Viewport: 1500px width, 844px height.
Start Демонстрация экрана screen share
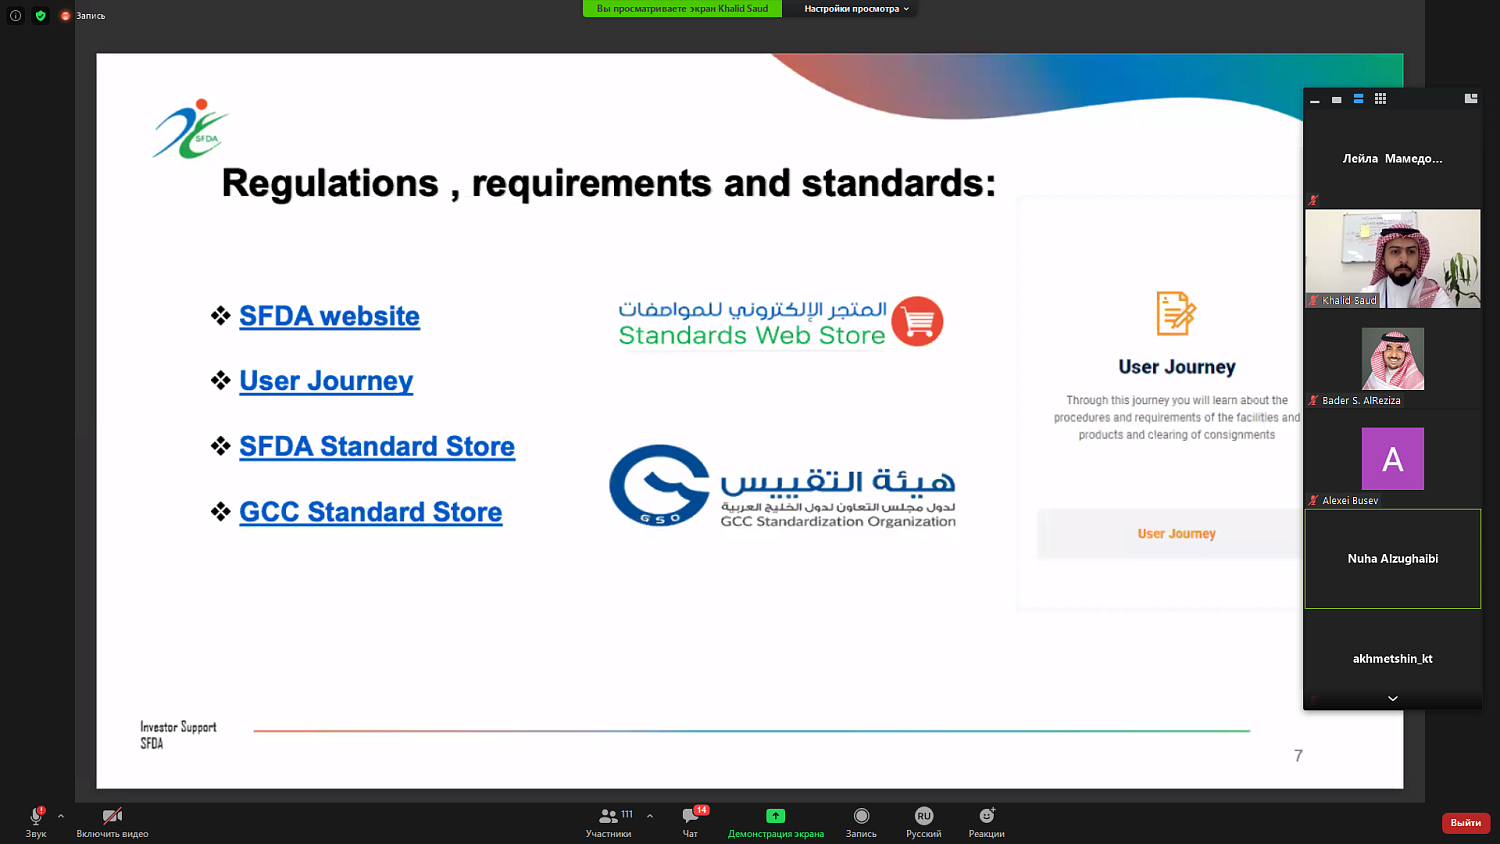tap(776, 822)
